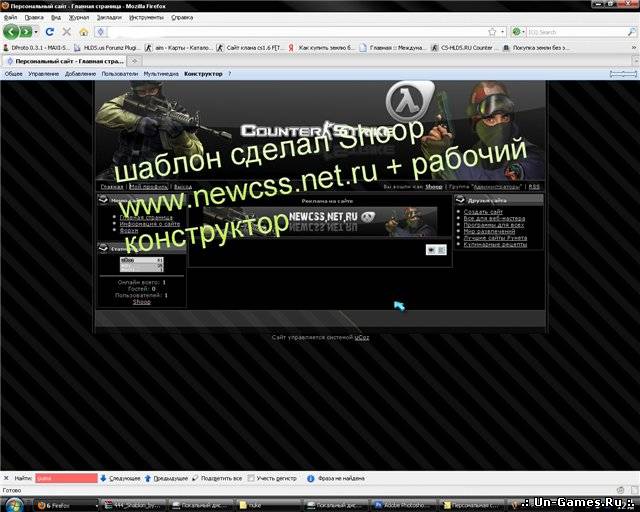
Task: Open the CS-HLDS.RU Counter bookmark
Action: [462, 48]
